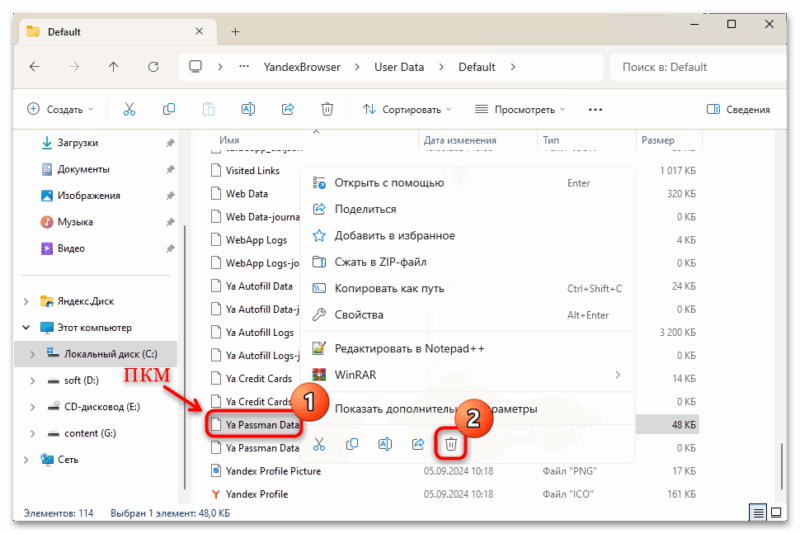Open Музыка in quick access
Screen dimensions: 800x534
click(x=74, y=222)
